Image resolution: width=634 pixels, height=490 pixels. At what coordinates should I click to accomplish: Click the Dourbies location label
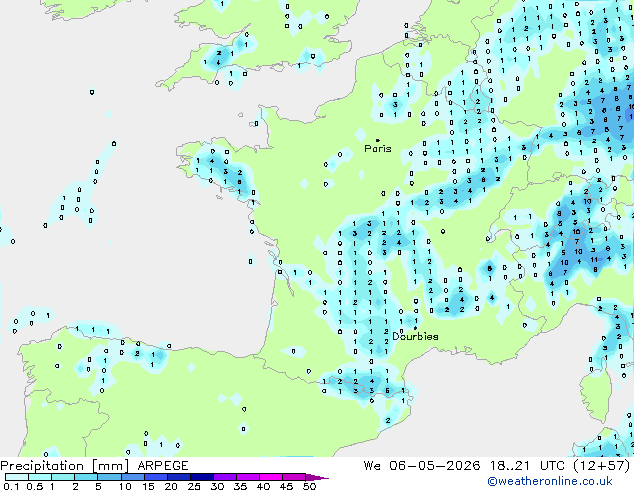tap(415, 336)
